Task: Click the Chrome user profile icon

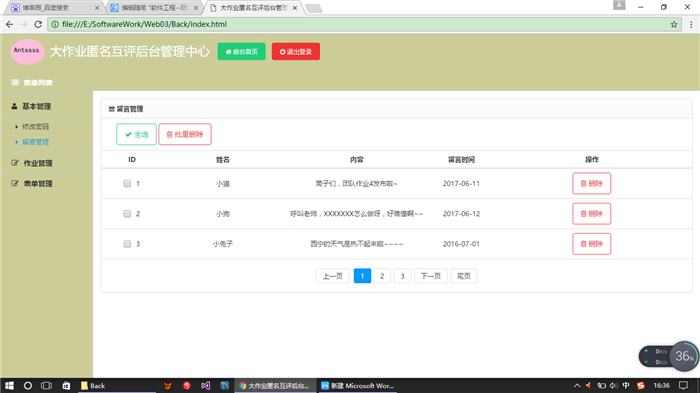Action: click(619, 5)
